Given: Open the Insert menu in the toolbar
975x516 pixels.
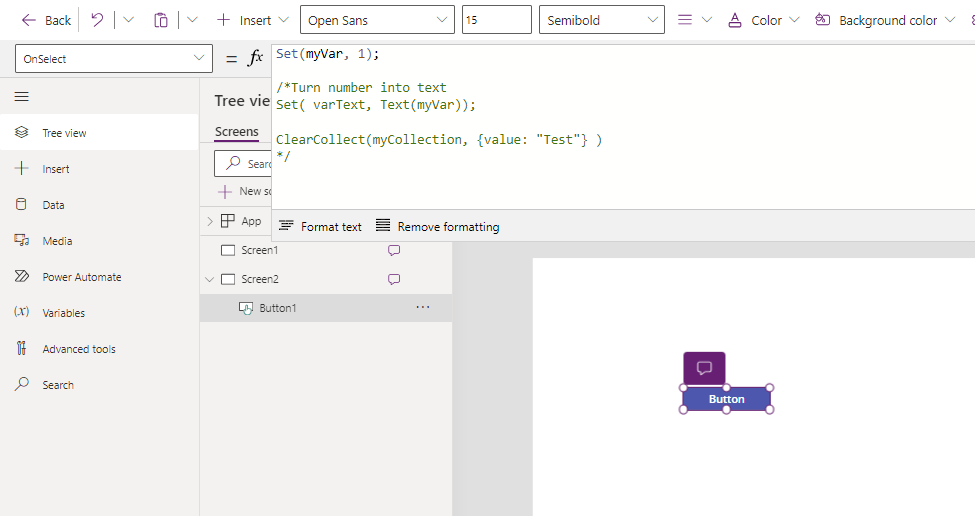Looking at the screenshot, I should [252, 21].
